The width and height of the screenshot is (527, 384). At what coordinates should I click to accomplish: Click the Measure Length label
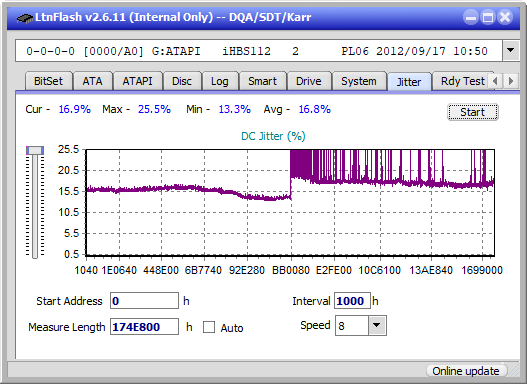tap(67, 327)
